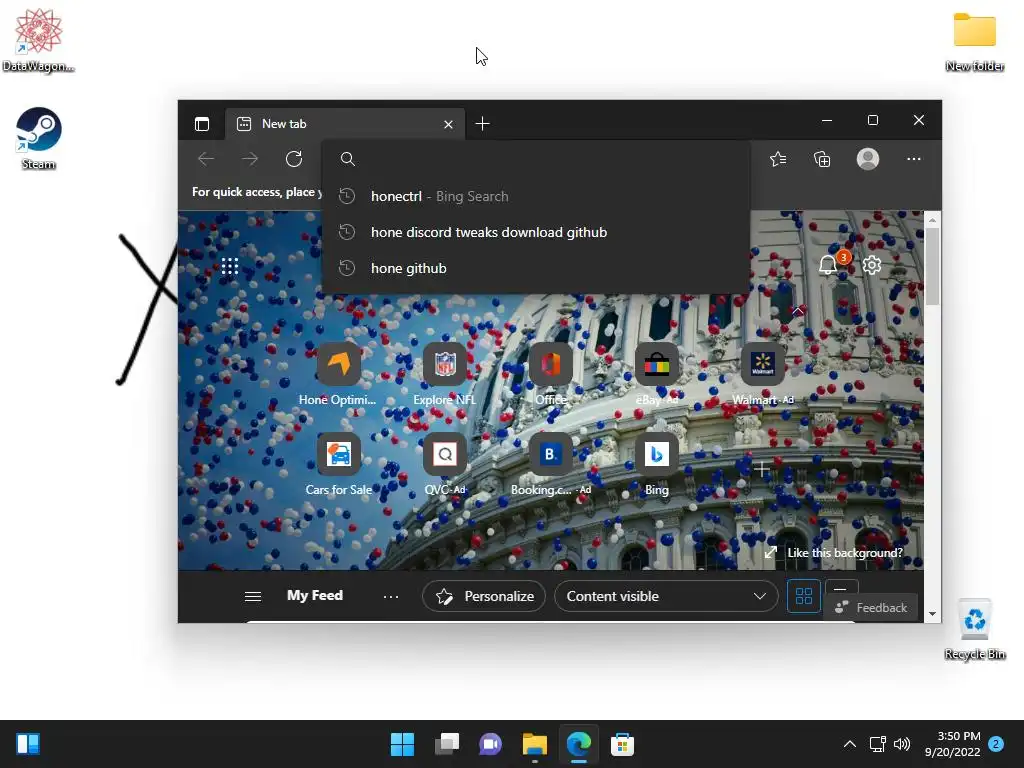Screen dimensions: 1024x768
Task: Open the eBay quick link
Action: (657, 374)
